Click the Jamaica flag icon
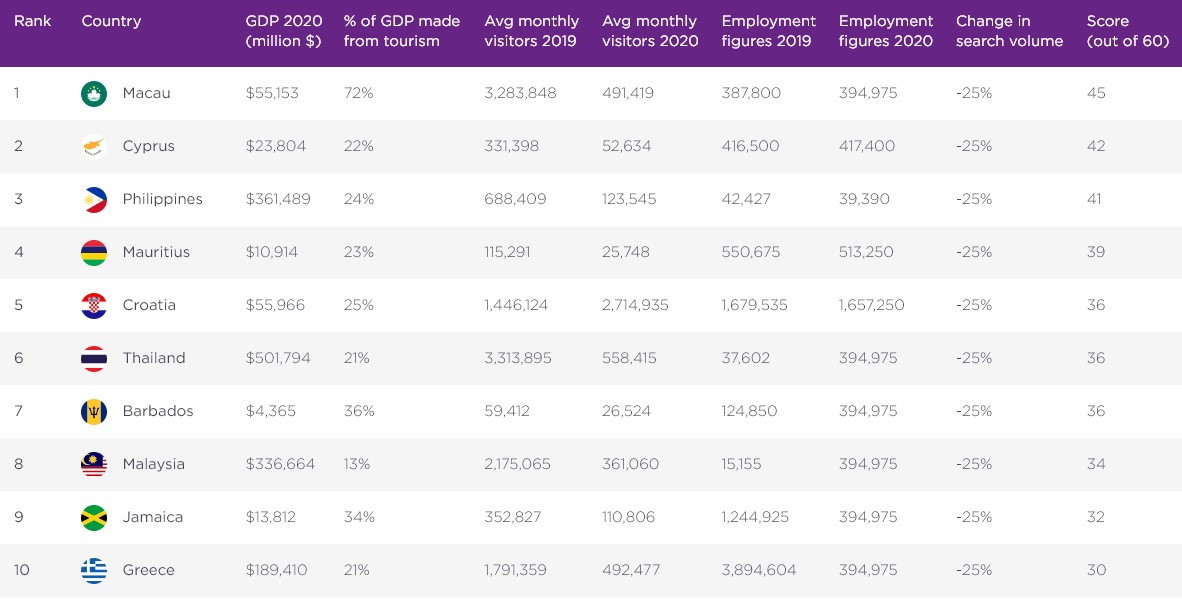Viewport: 1182px width, 602px height. click(x=94, y=517)
